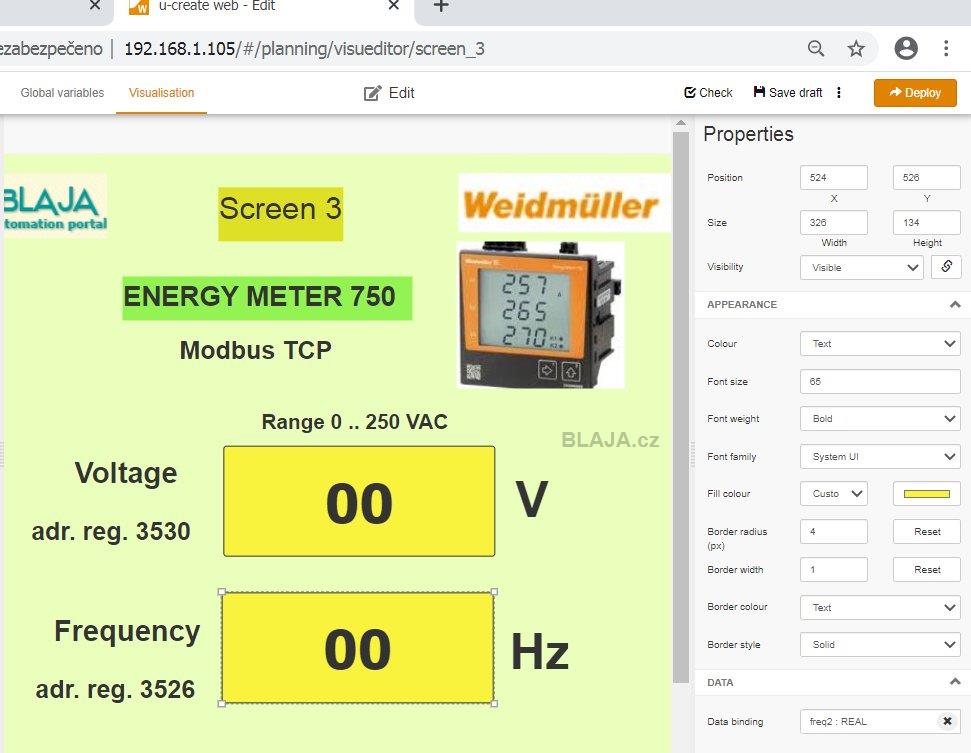
Task: Select the Frequency value display box
Action: click(x=358, y=648)
